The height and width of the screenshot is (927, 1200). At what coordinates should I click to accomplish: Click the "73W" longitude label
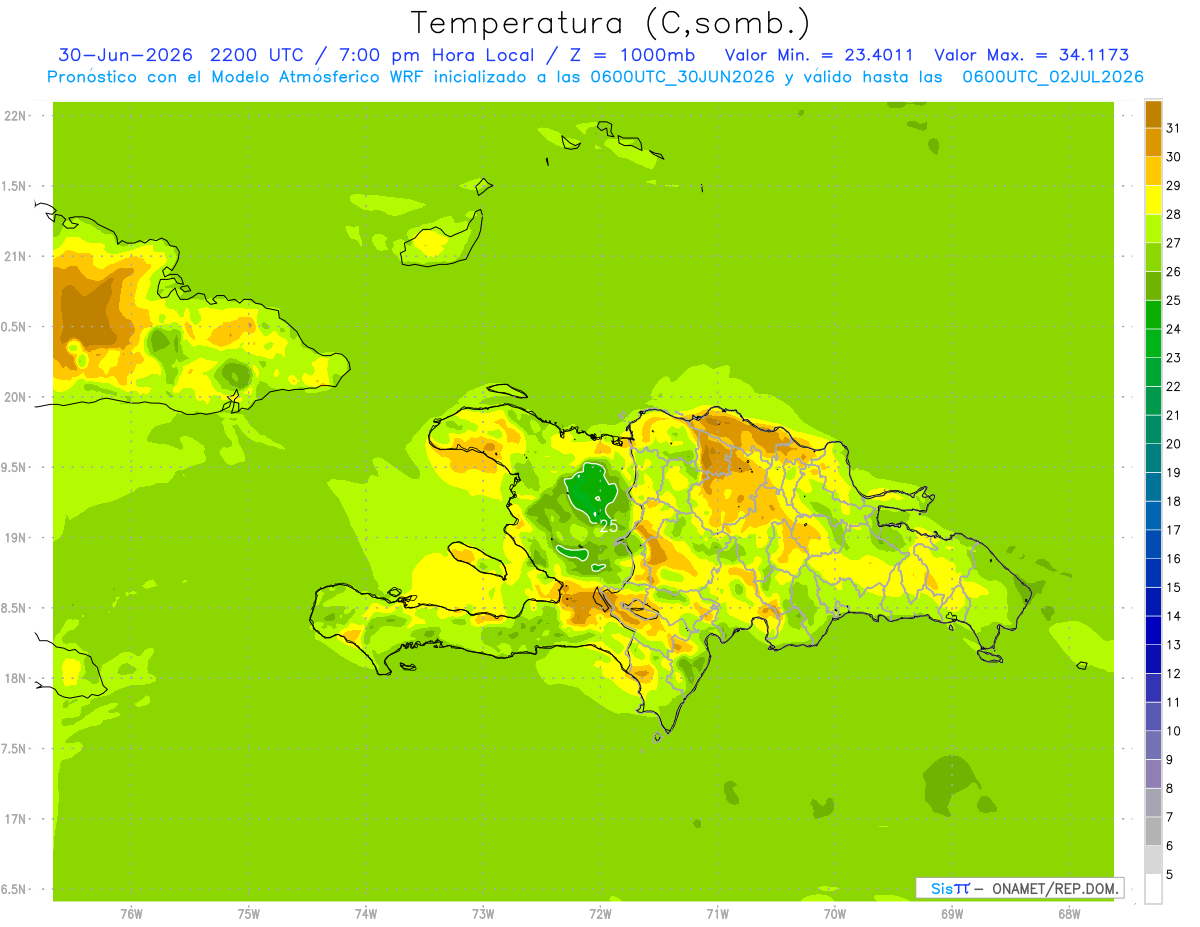click(x=483, y=914)
